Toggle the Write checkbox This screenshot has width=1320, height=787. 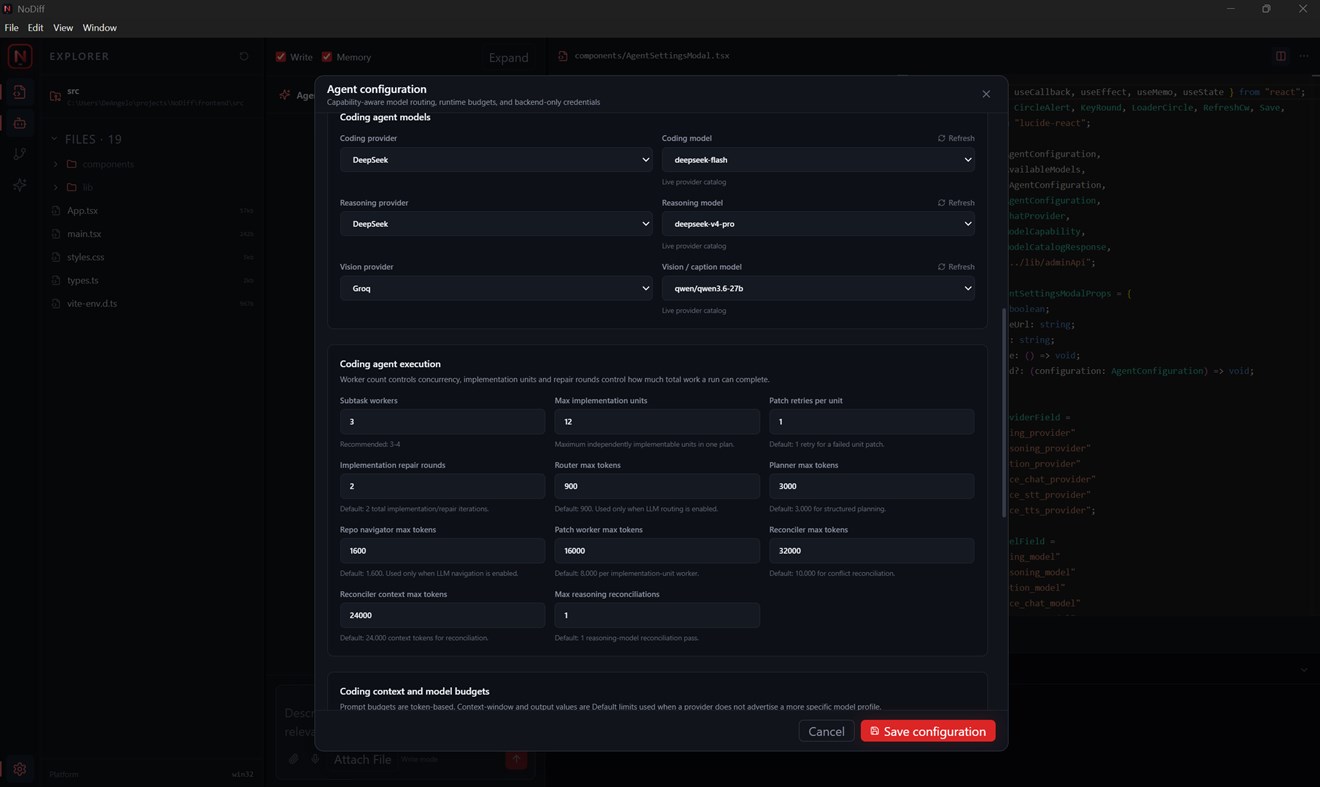pyautogui.click(x=281, y=57)
